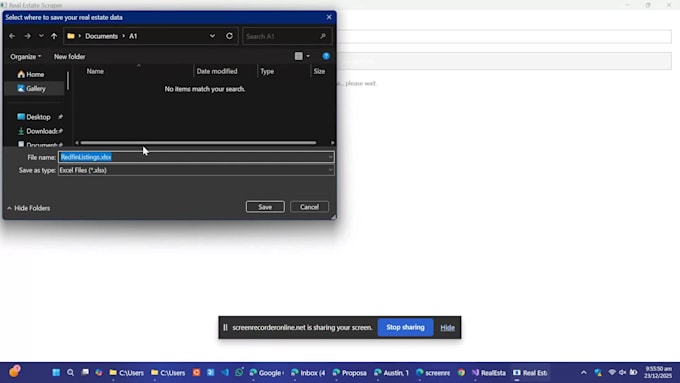Sort by Name column

pos(95,71)
